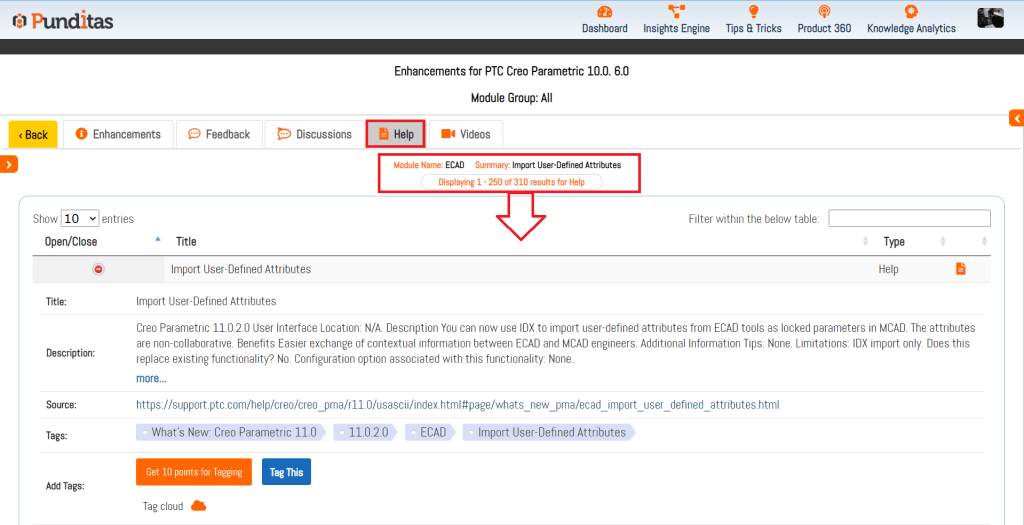Expand the left side panel arrow

tap(8, 164)
